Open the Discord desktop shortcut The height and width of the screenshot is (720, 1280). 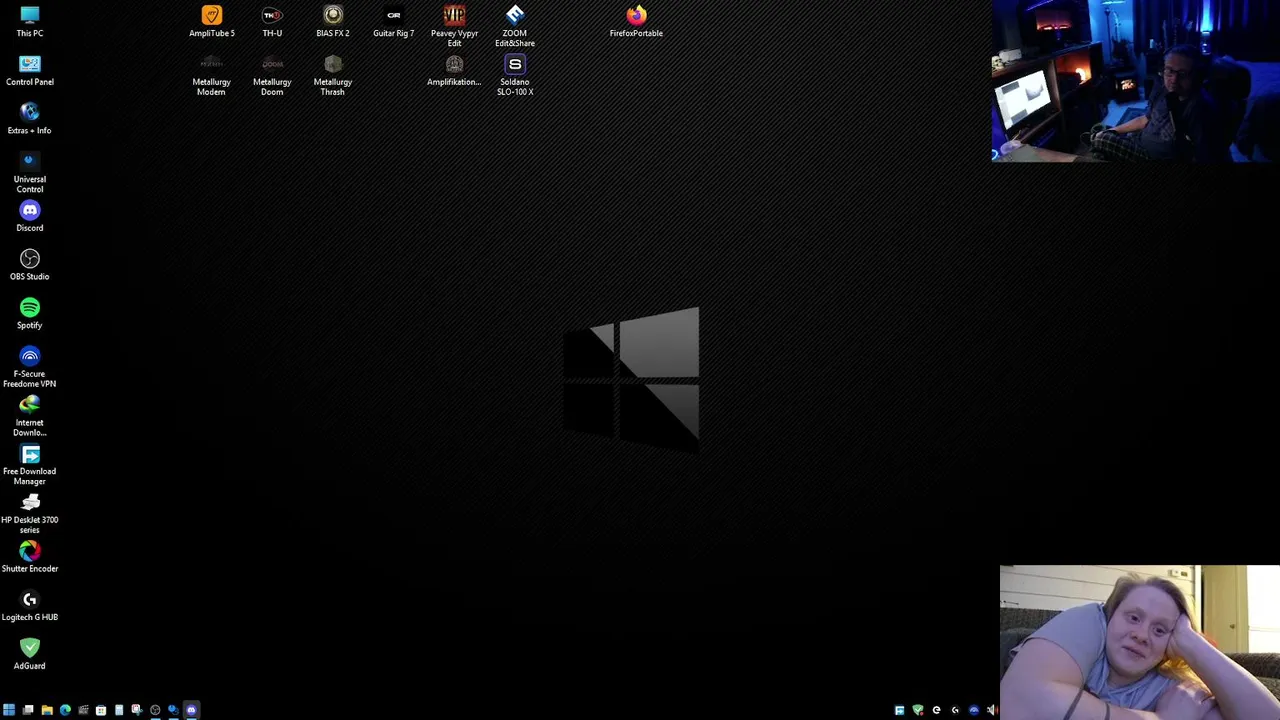point(30,216)
